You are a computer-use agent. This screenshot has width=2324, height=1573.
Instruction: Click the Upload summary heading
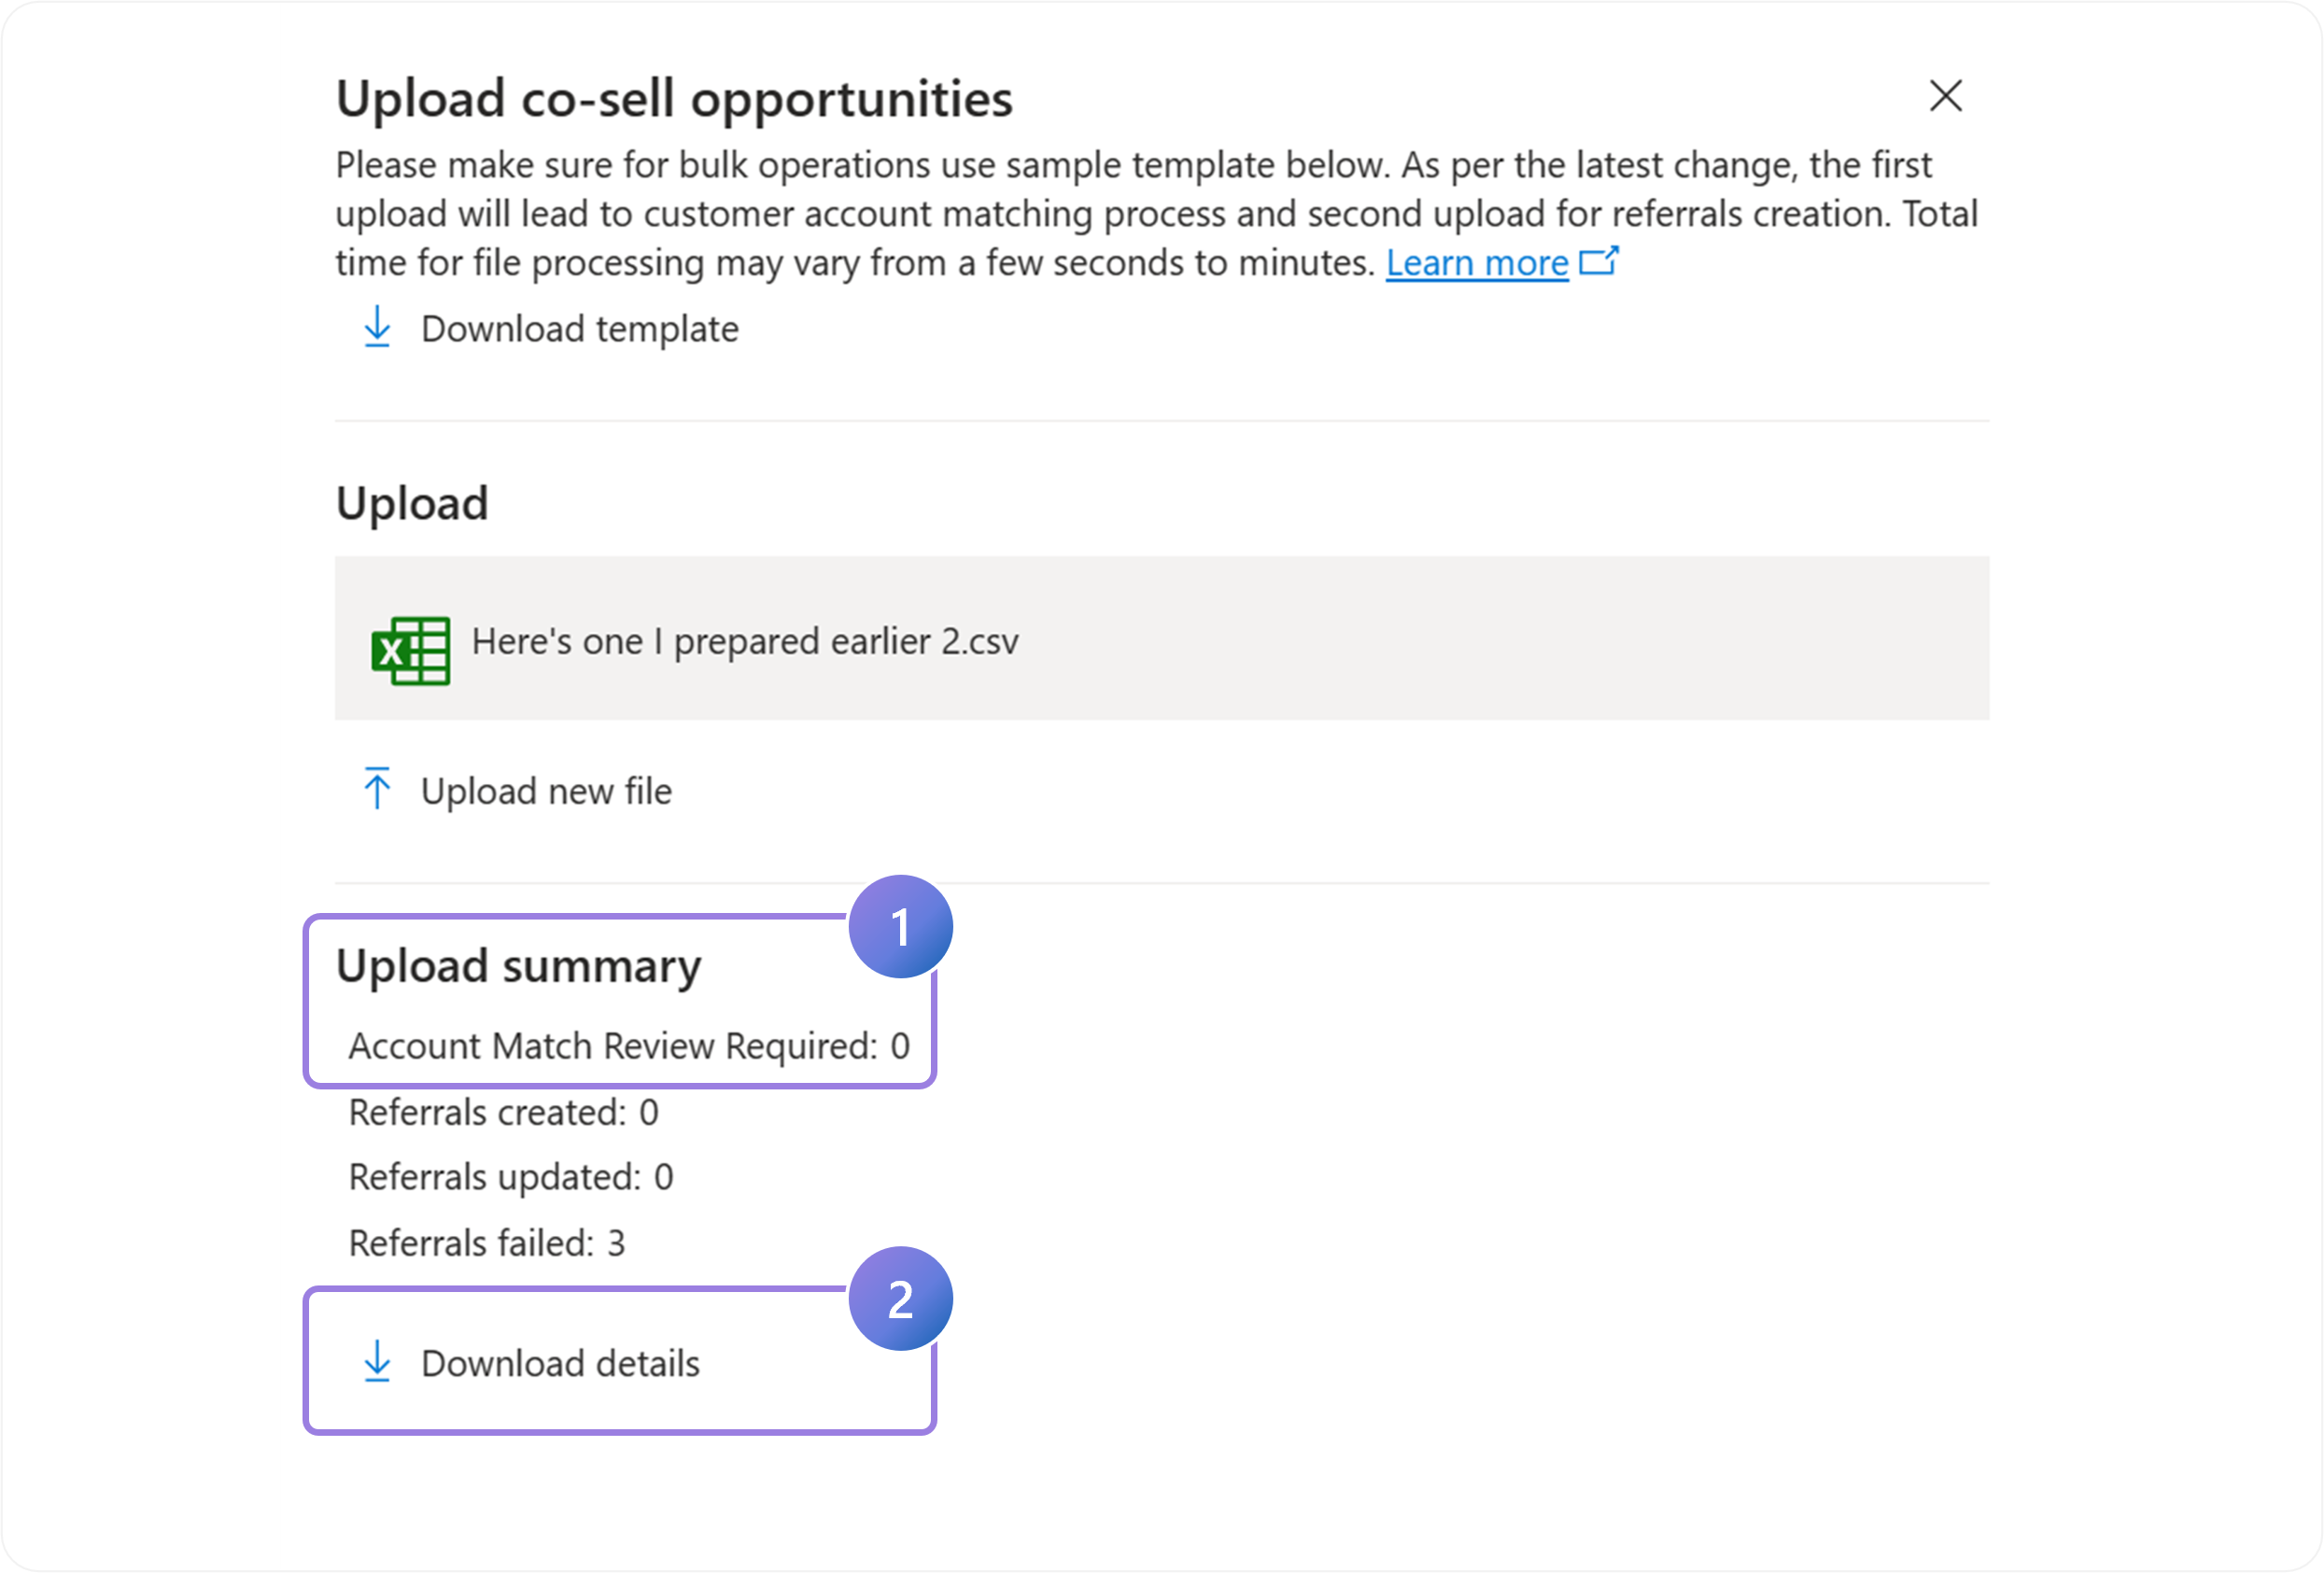point(518,966)
